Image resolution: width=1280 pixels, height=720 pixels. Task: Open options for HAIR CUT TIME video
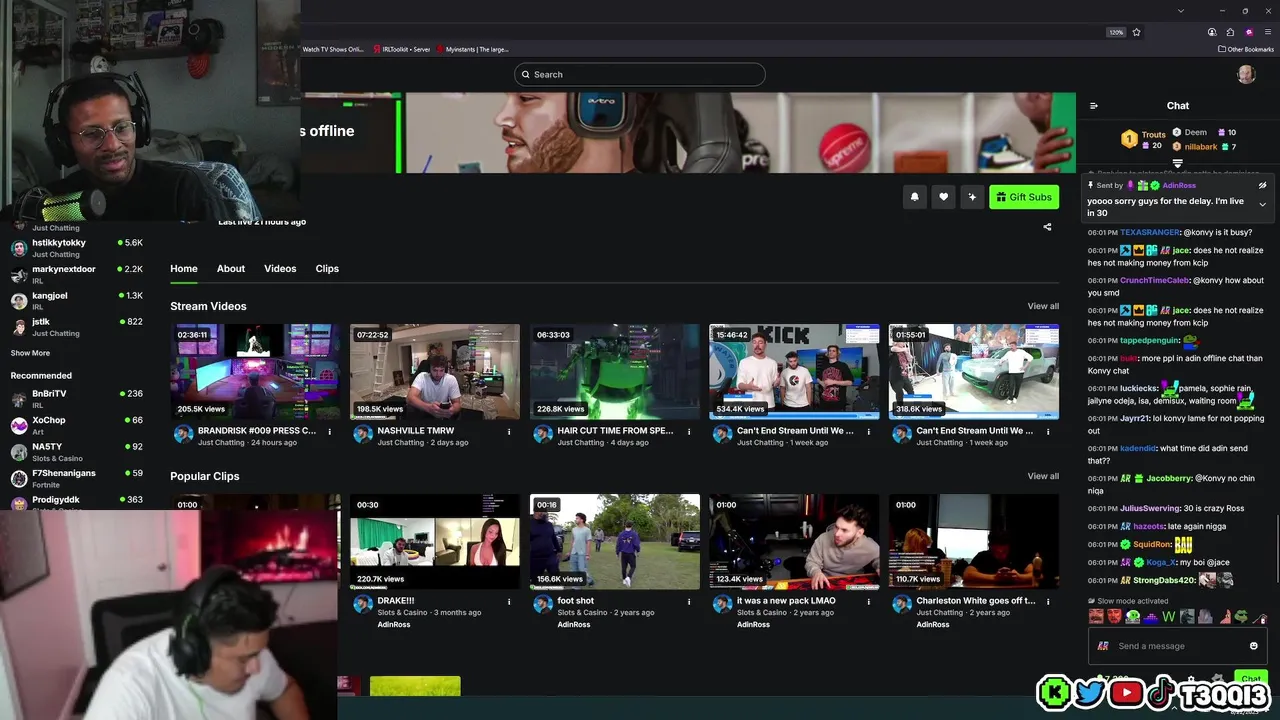[x=689, y=432]
